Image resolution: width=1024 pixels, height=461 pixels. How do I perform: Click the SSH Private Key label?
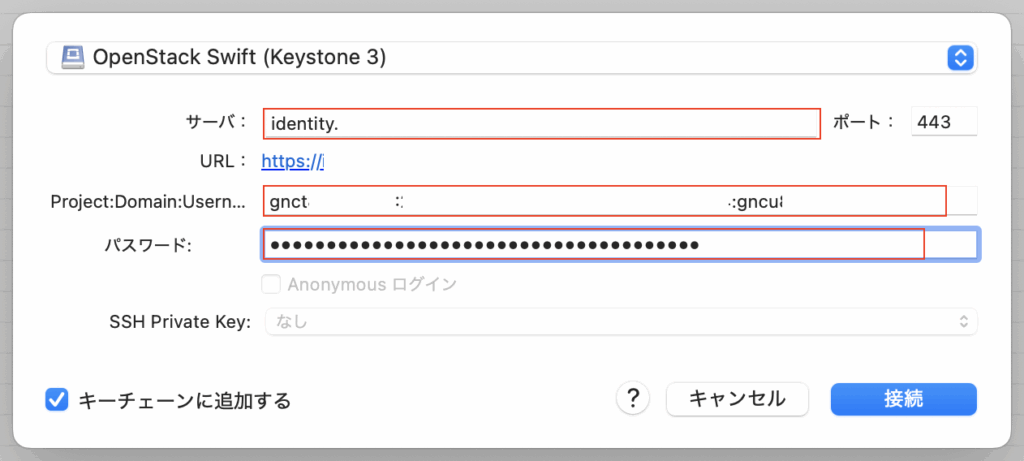[180, 322]
